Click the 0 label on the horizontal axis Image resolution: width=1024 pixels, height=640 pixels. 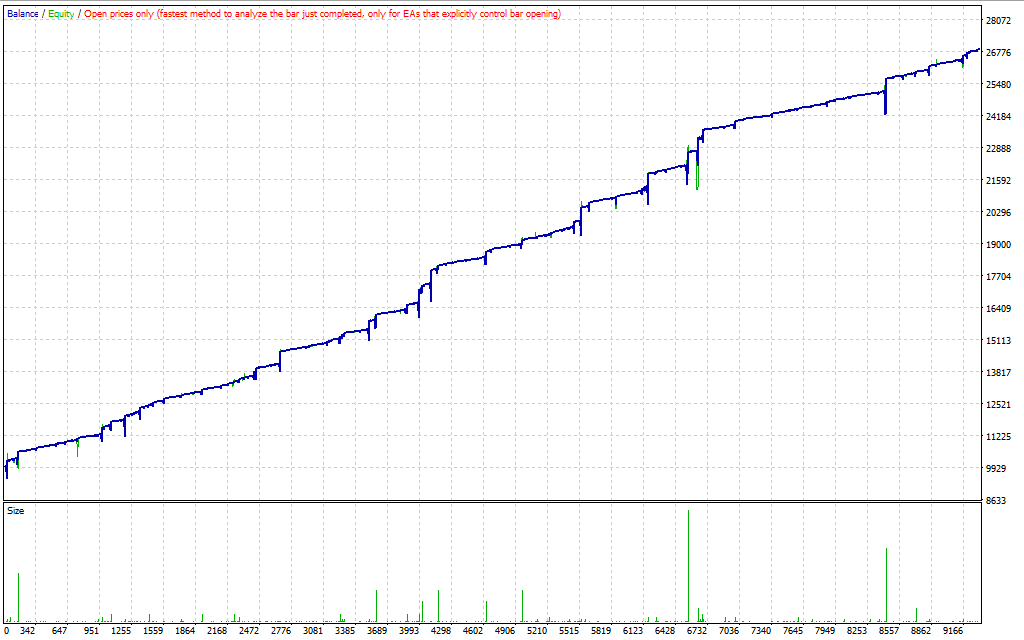[7, 631]
